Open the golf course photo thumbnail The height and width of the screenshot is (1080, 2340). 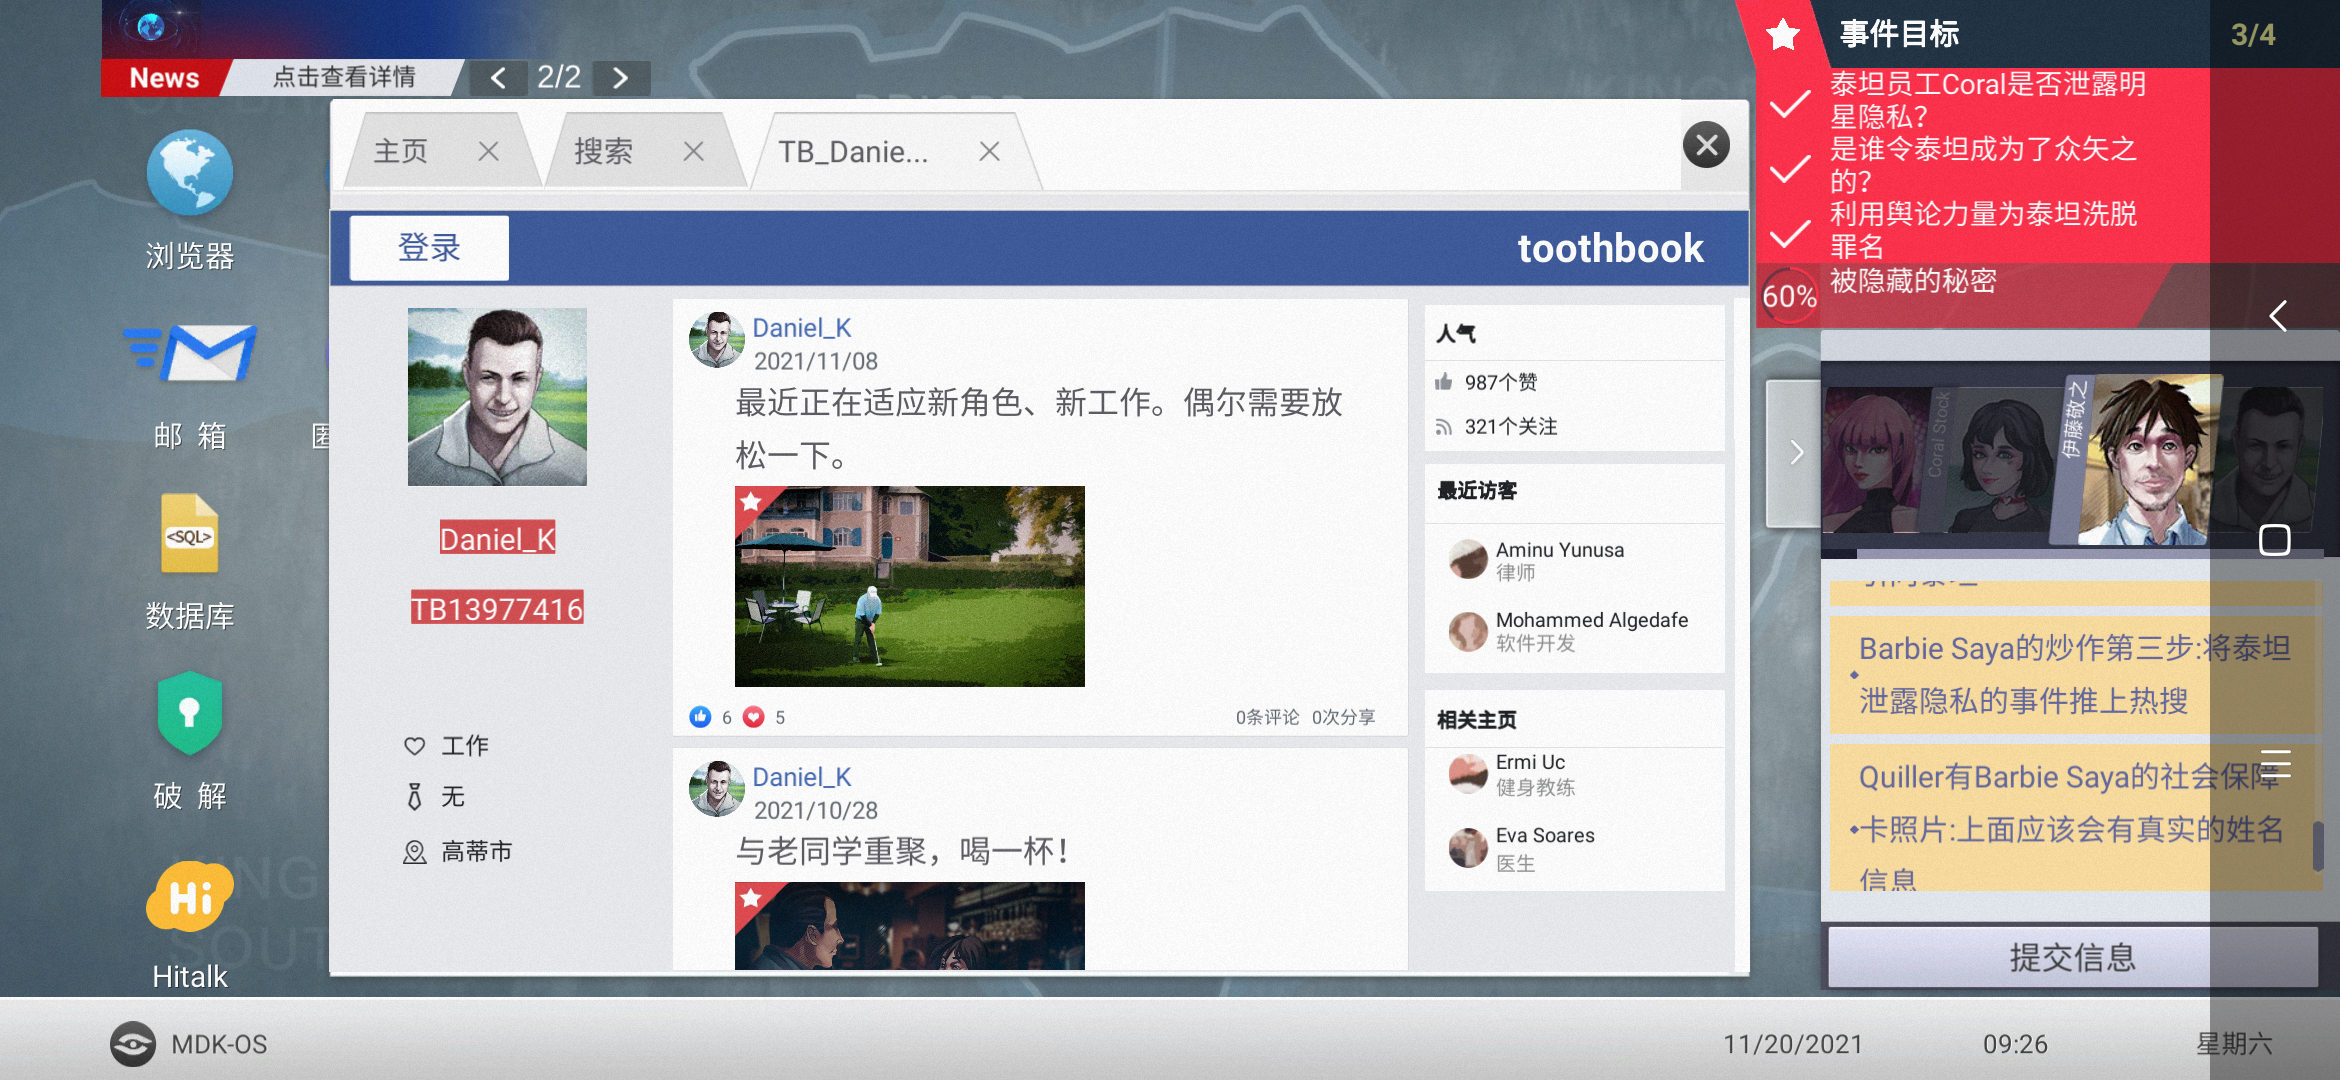(x=909, y=586)
